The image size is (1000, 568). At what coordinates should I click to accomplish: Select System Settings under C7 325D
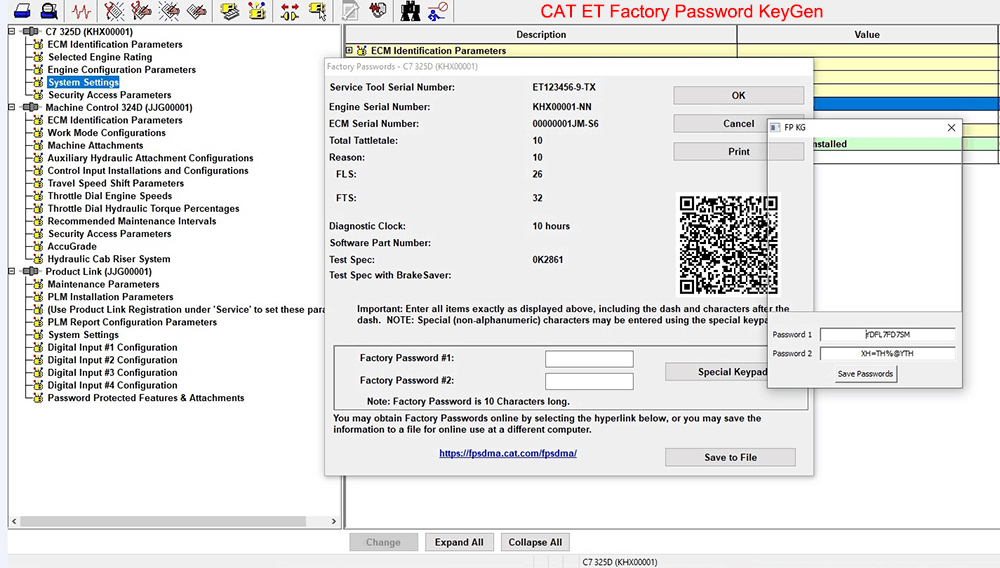coord(83,82)
